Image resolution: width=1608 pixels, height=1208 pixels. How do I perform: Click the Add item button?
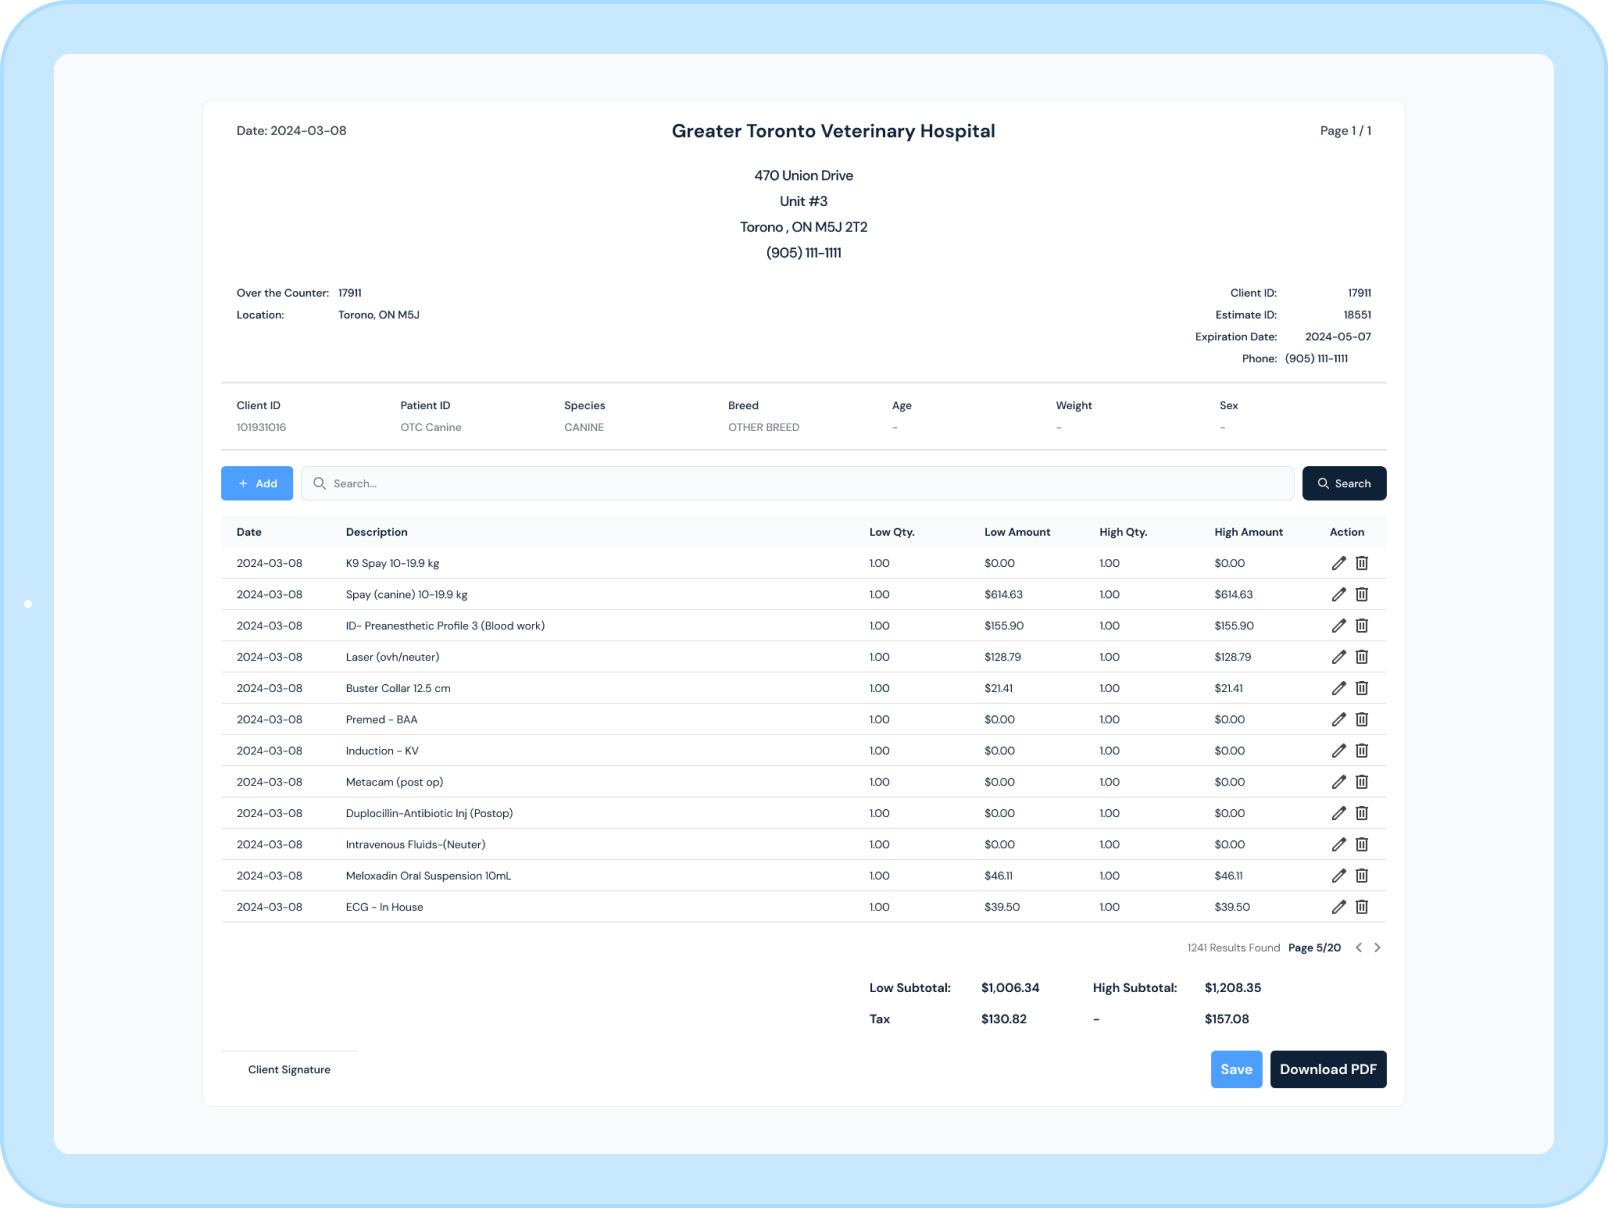(x=257, y=483)
